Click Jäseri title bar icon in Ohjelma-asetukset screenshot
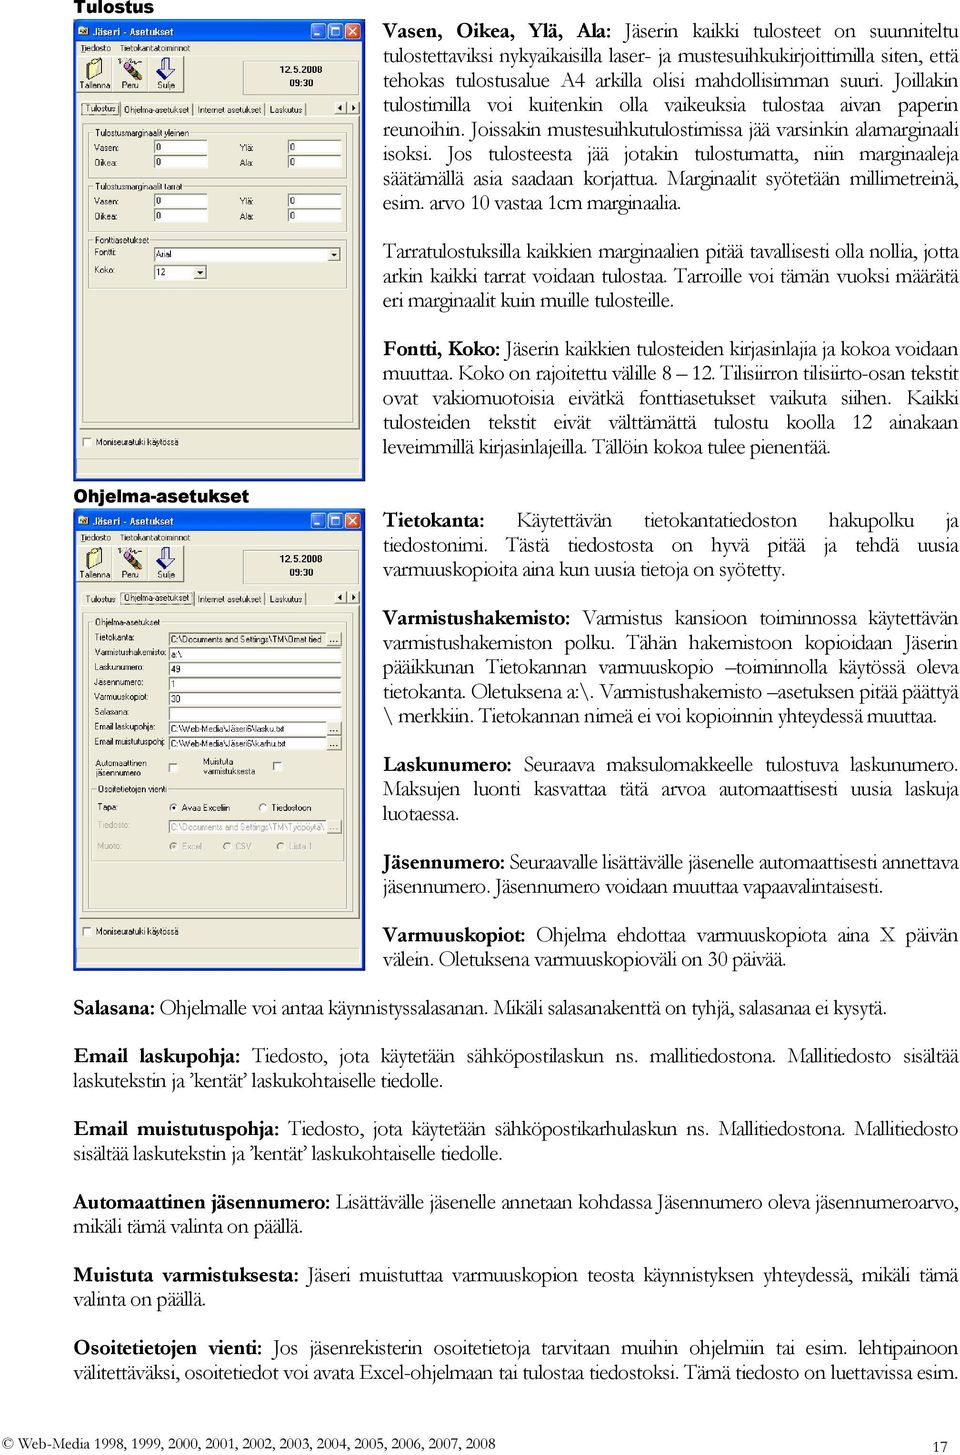 (83, 521)
